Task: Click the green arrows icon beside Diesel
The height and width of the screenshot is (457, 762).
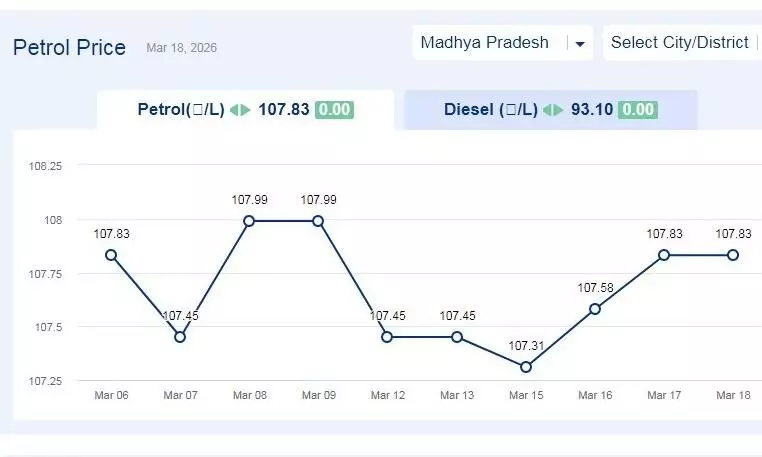Action: point(553,110)
